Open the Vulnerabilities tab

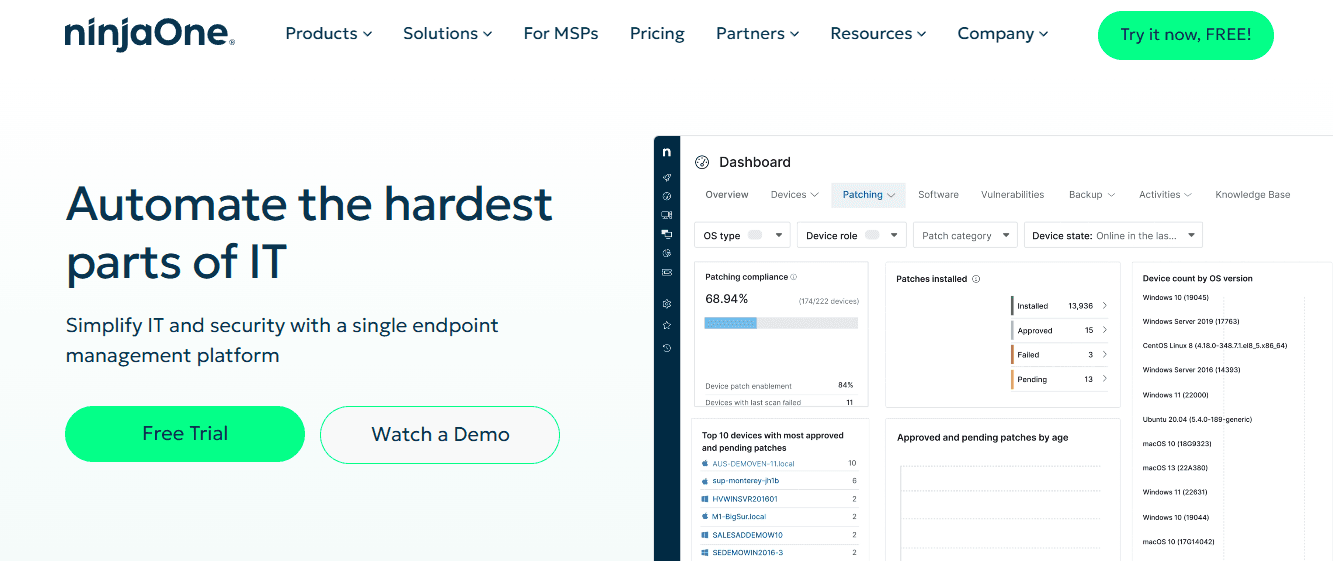click(1013, 195)
